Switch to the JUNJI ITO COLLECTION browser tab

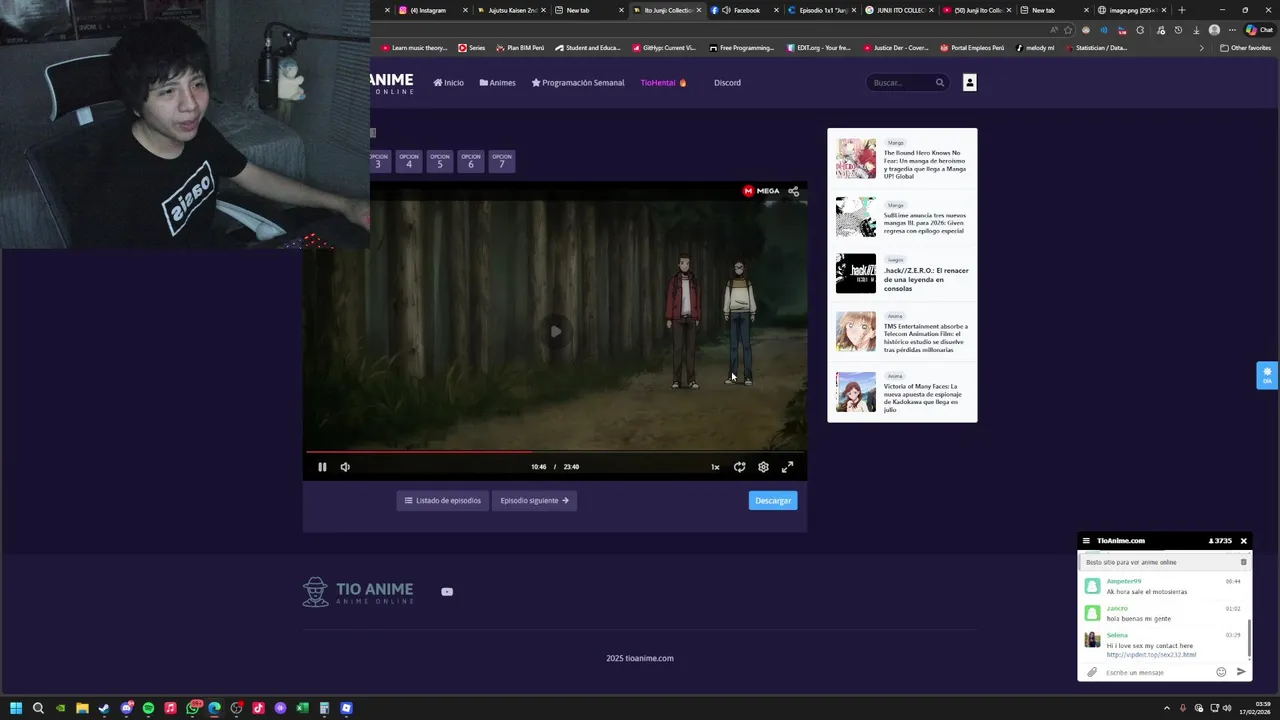[x=899, y=10]
